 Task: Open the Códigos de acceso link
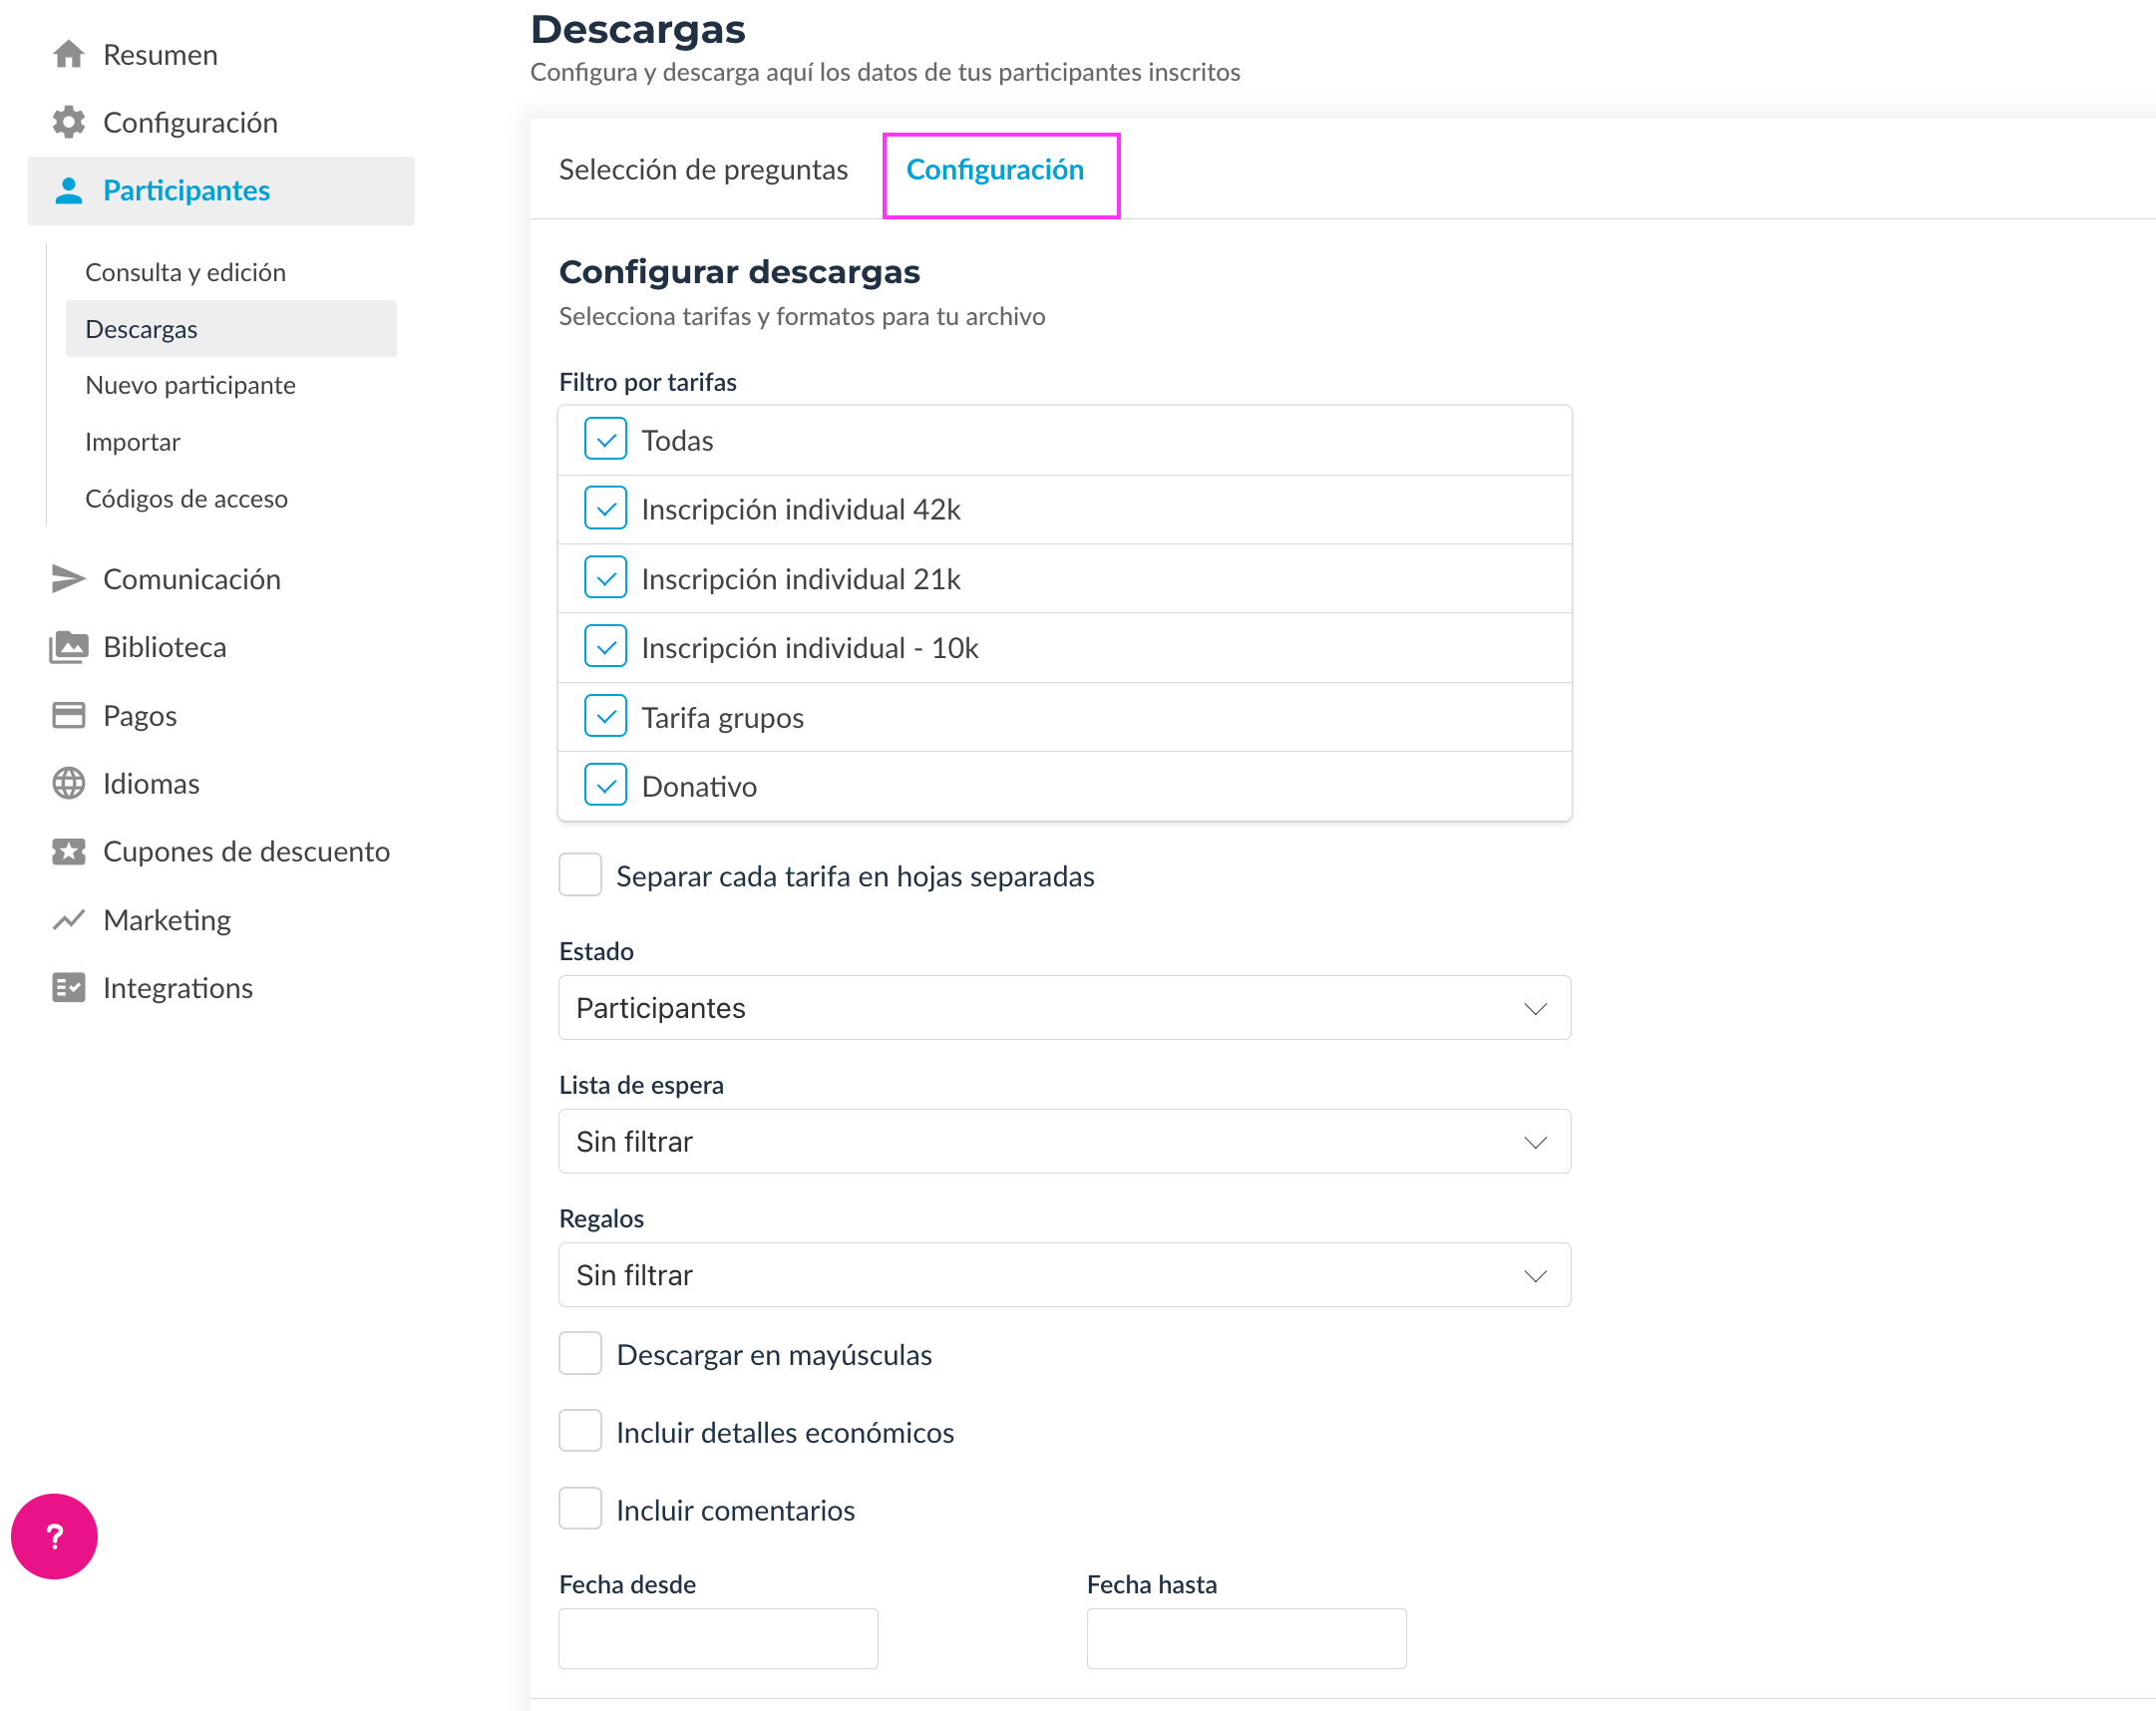pos(186,498)
